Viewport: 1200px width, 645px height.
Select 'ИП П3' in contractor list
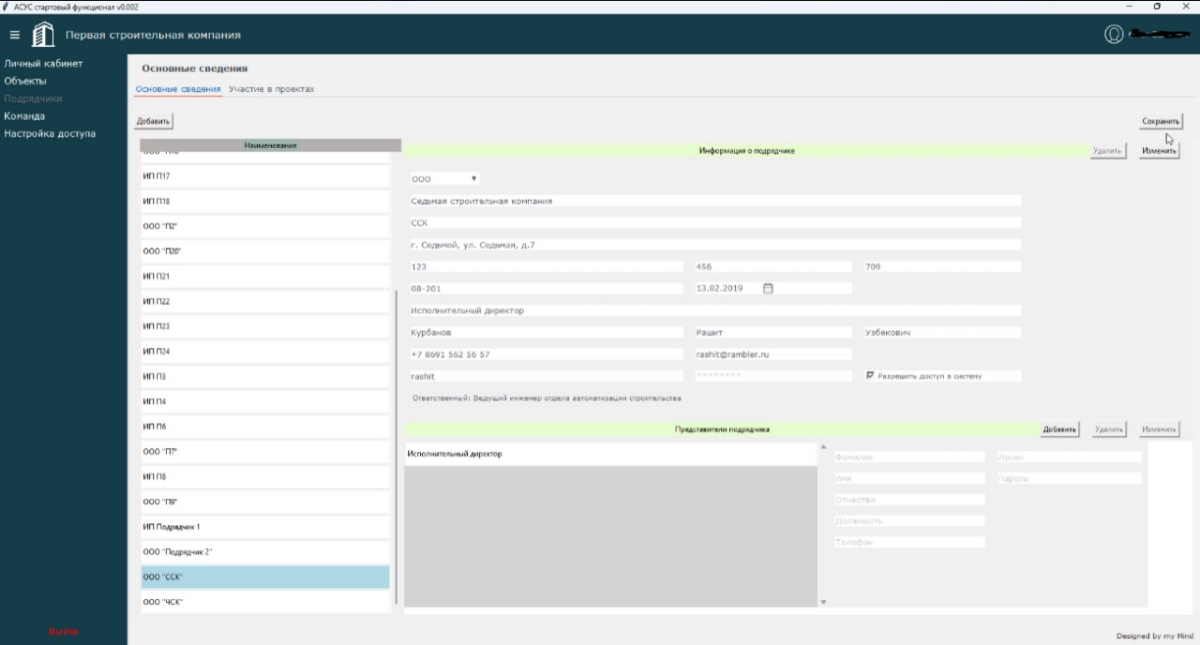[265, 377]
